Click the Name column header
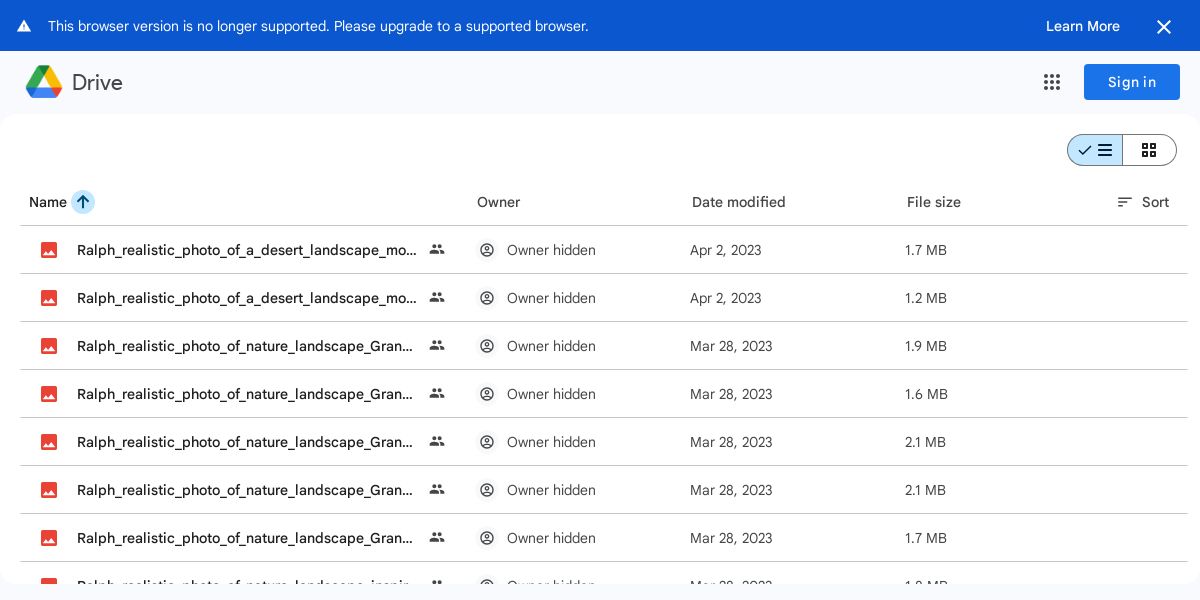The width and height of the screenshot is (1200, 600). 48,202
